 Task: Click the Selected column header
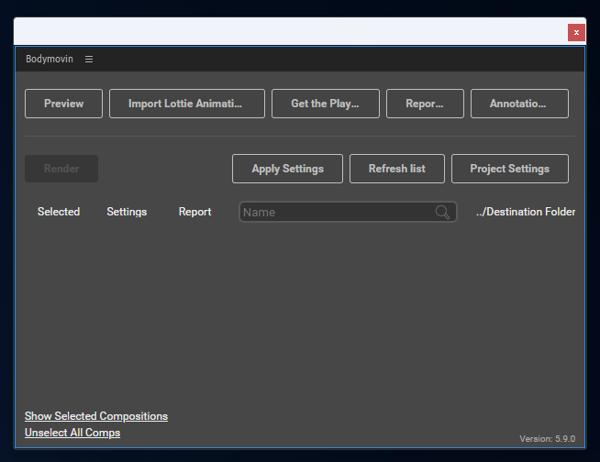pos(59,212)
